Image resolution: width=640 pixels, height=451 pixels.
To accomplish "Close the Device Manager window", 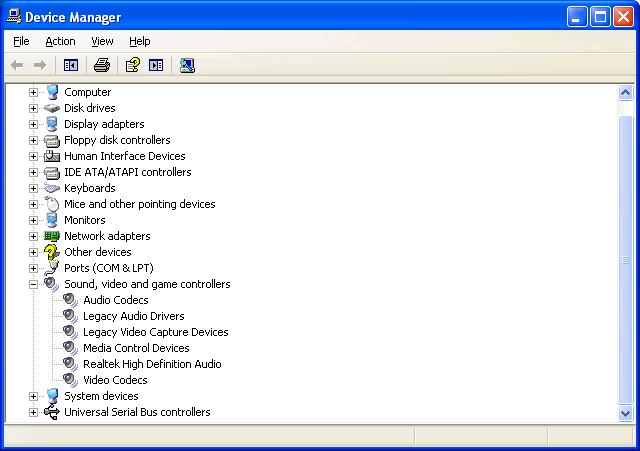I will (624, 17).
